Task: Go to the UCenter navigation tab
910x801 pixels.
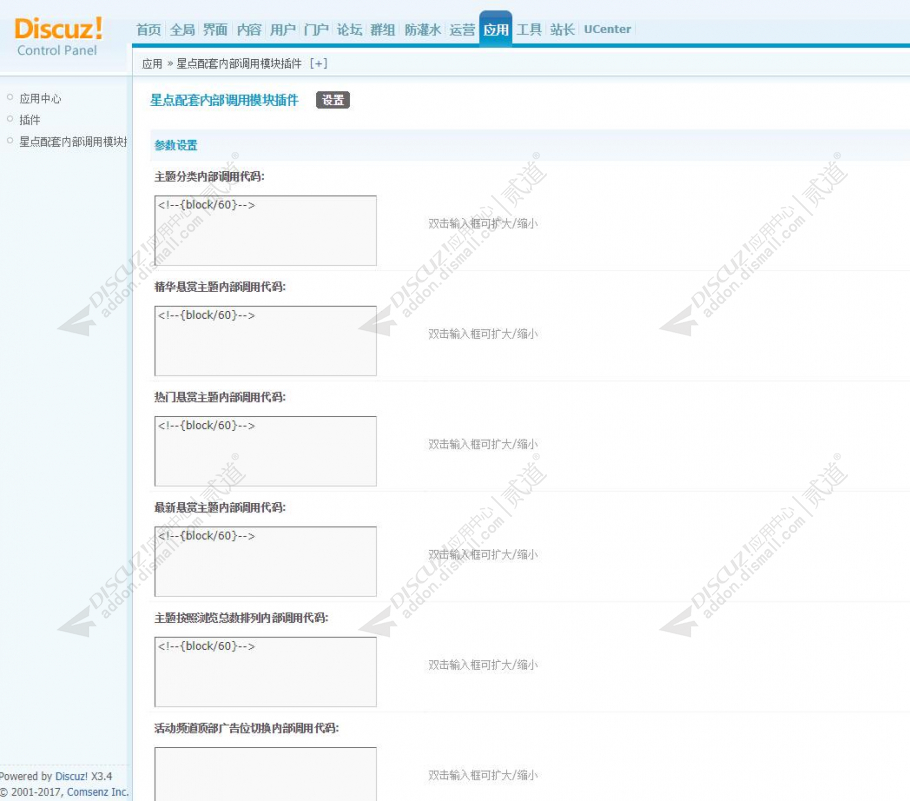Action: tap(607, 30)
